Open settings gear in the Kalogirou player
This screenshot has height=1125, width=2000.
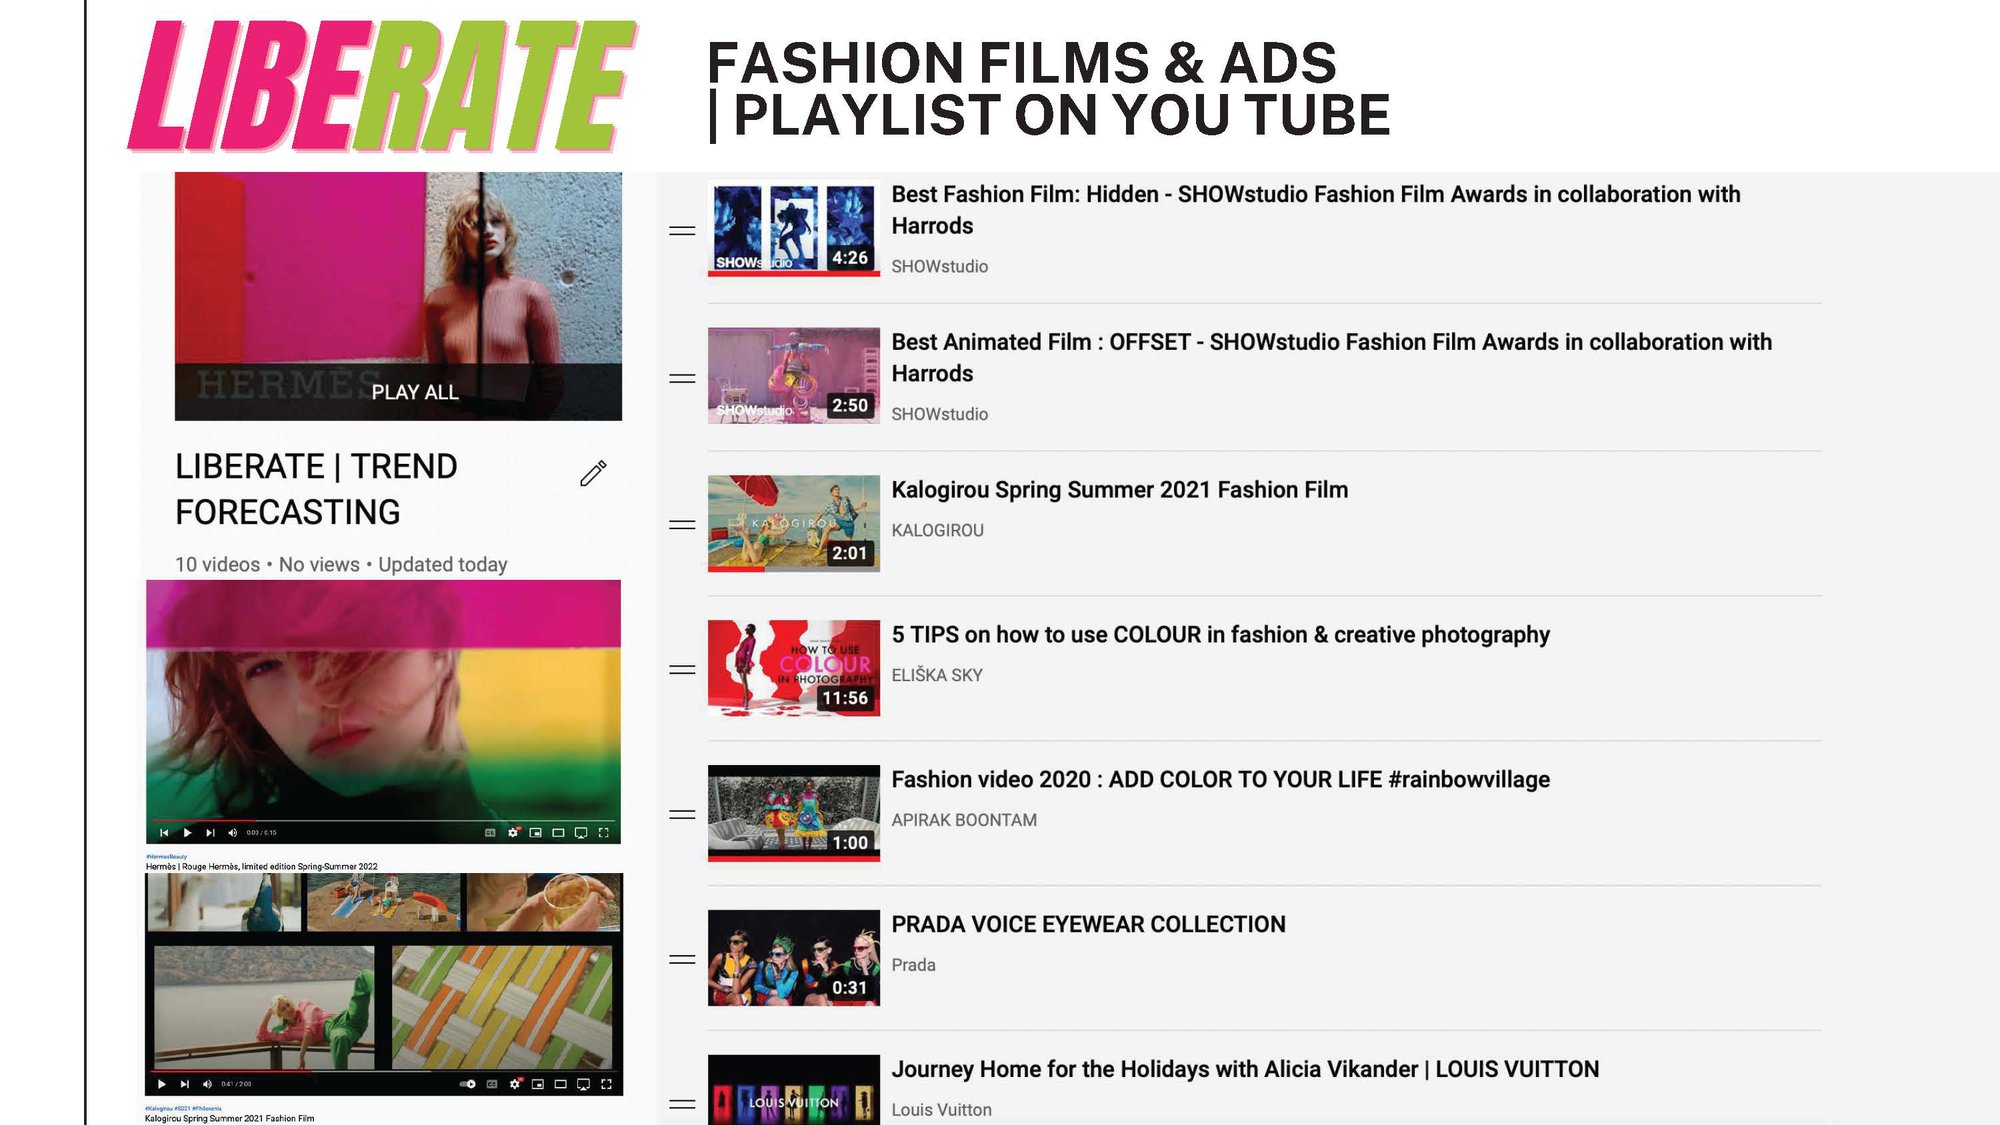[x=515, y=1084]
